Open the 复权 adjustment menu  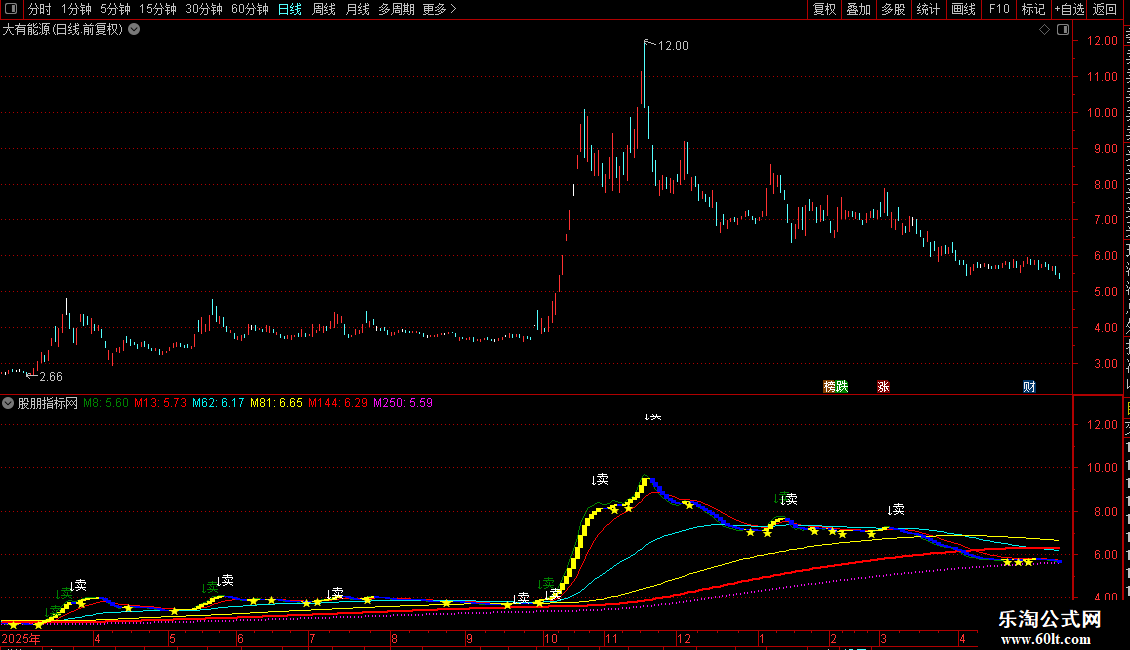[x=824, y=9]
